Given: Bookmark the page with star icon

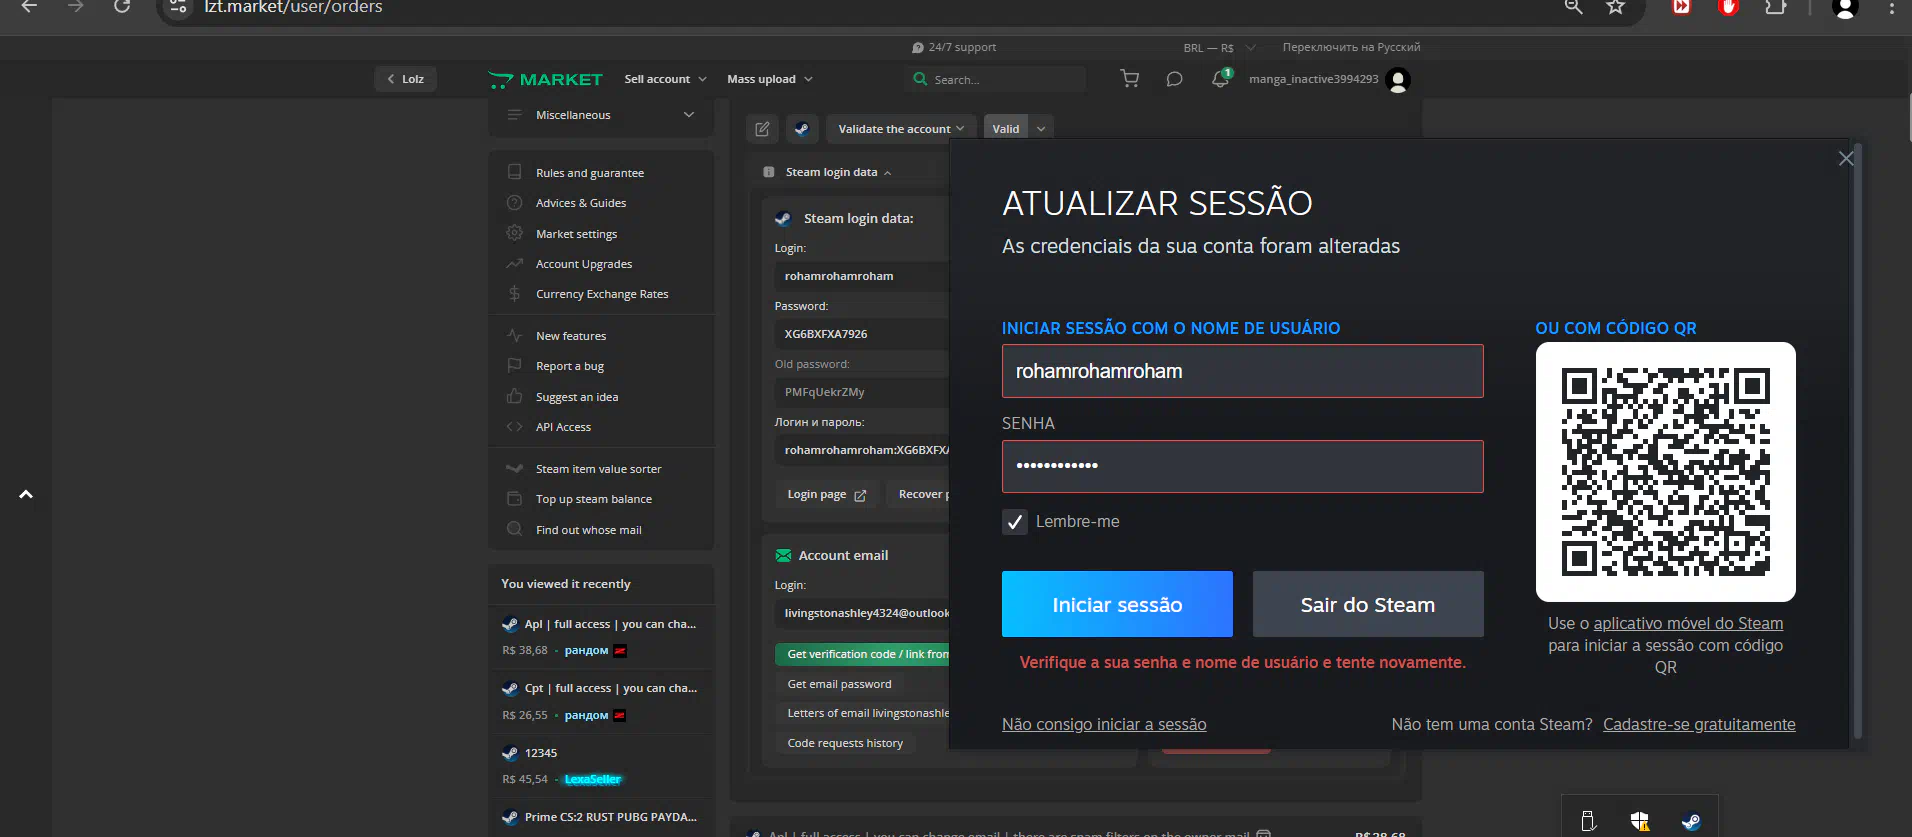Looking at the screenshot, I should [x=1615, y=7].
